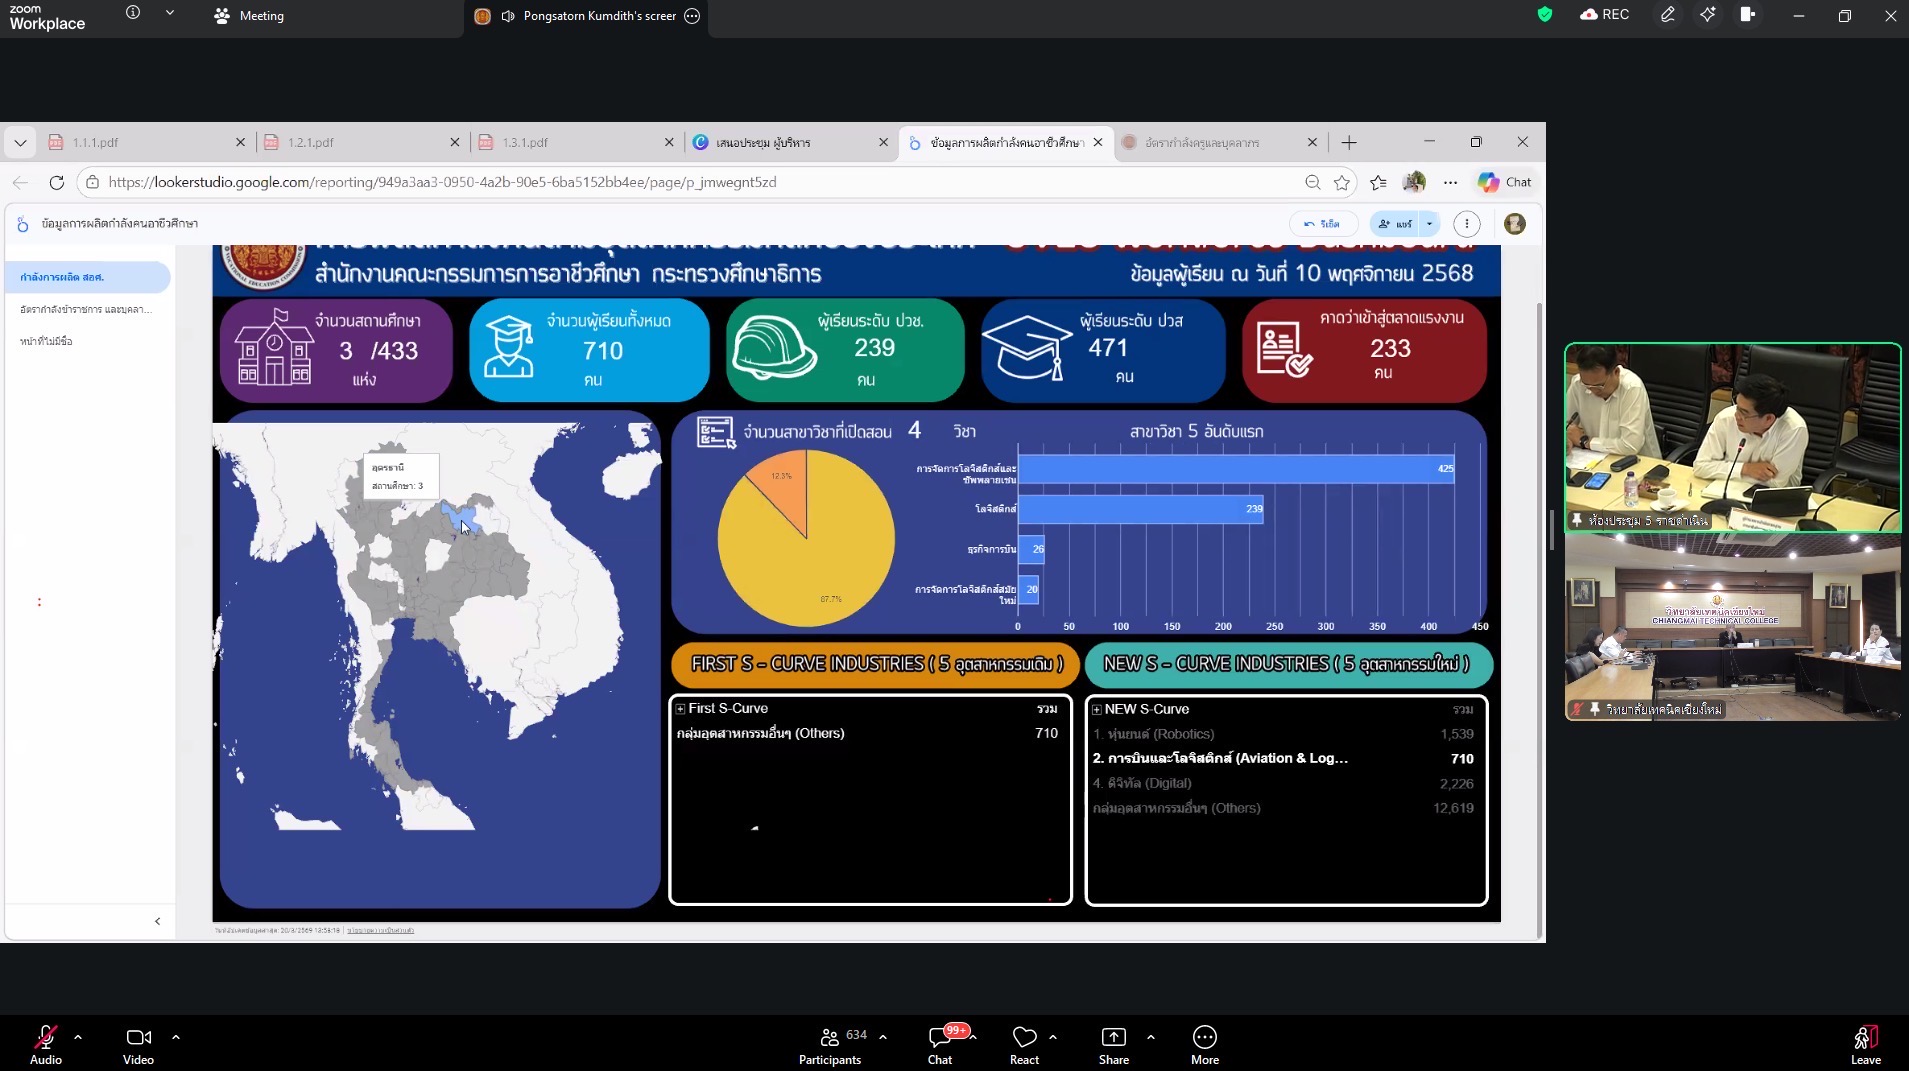
Task: Open the Copilot Chat button
Action: (x=1506, y=182)
